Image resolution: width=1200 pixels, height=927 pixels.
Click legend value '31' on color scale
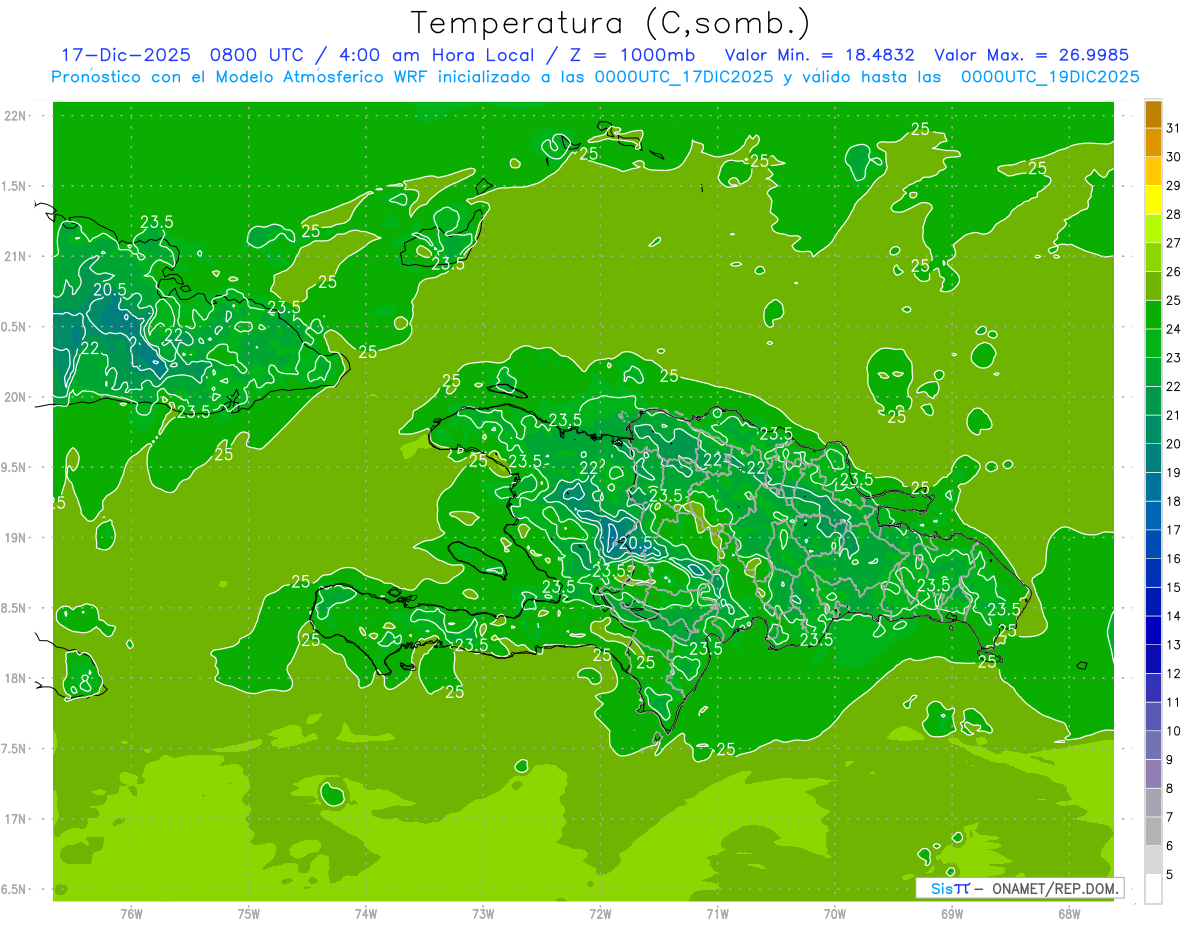(x=1174, y=128)
